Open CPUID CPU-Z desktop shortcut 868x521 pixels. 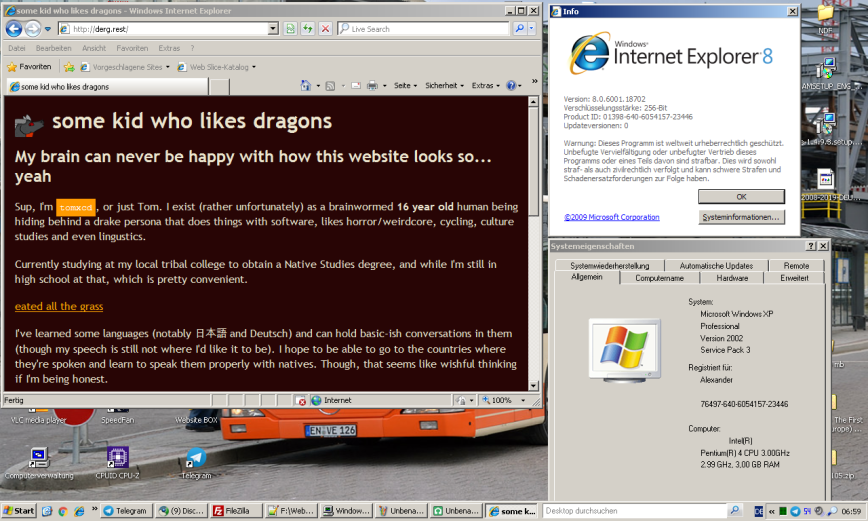click(117, 458)
